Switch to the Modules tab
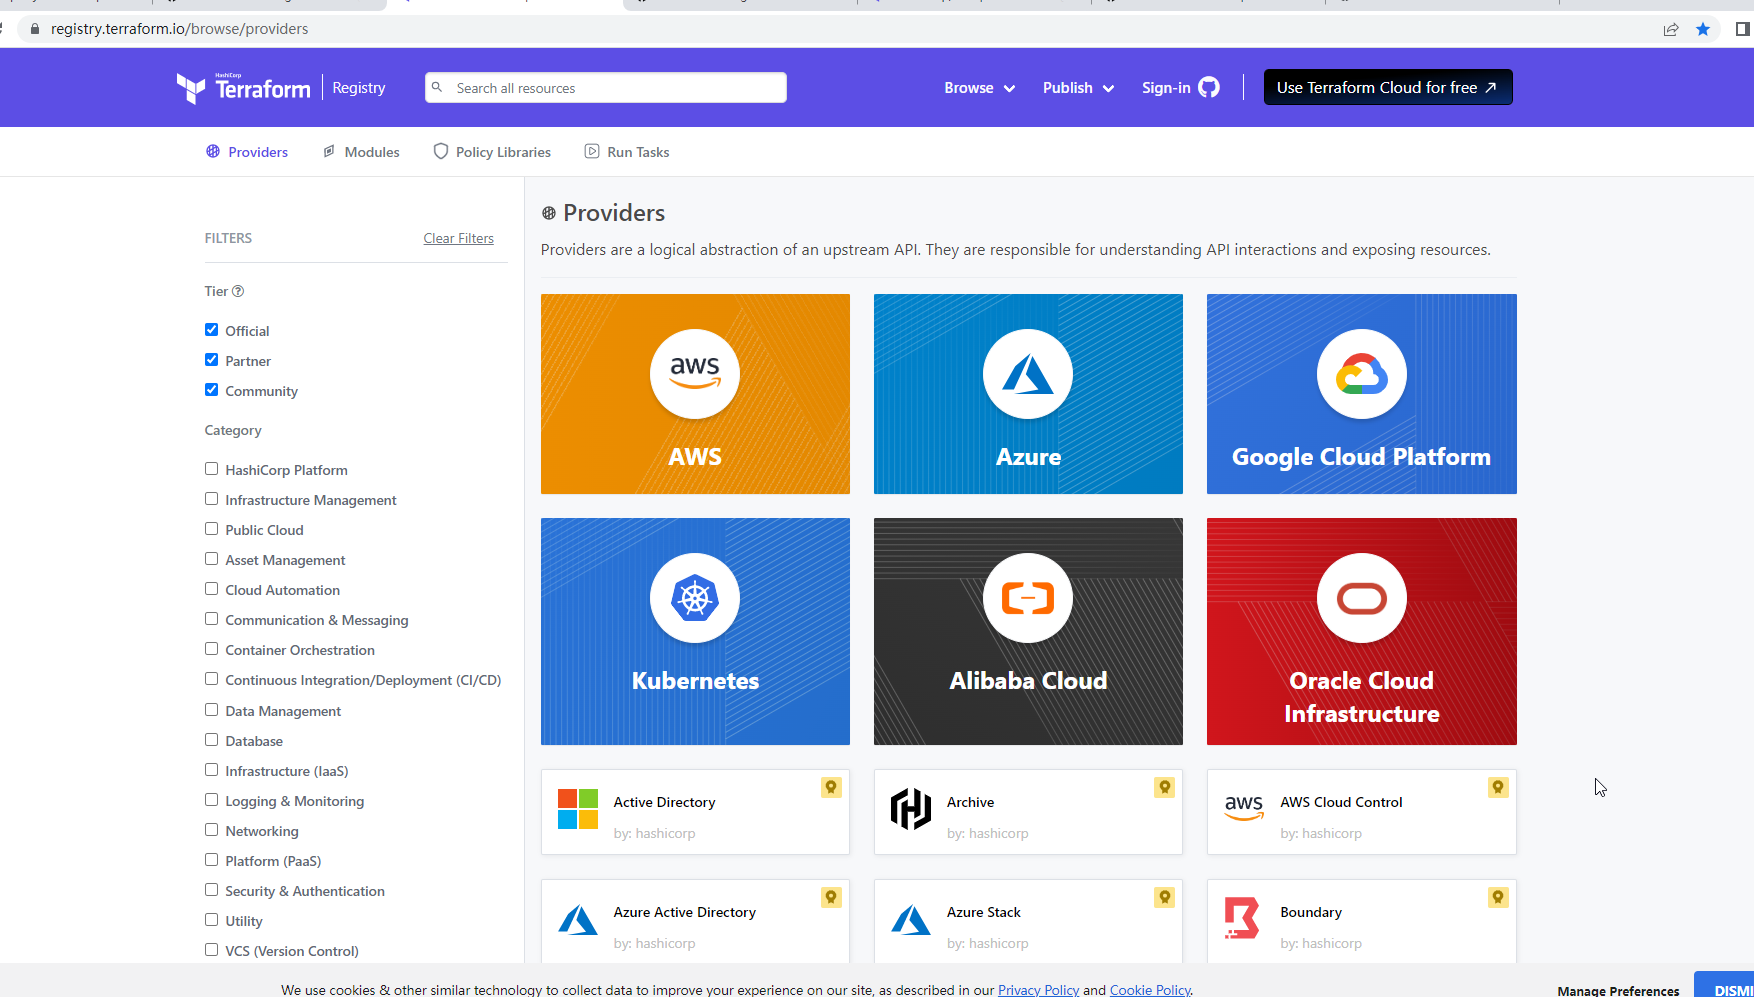The height and width of the screenshot is (997, 1754). pyautogui.click(x=361, y=152)
